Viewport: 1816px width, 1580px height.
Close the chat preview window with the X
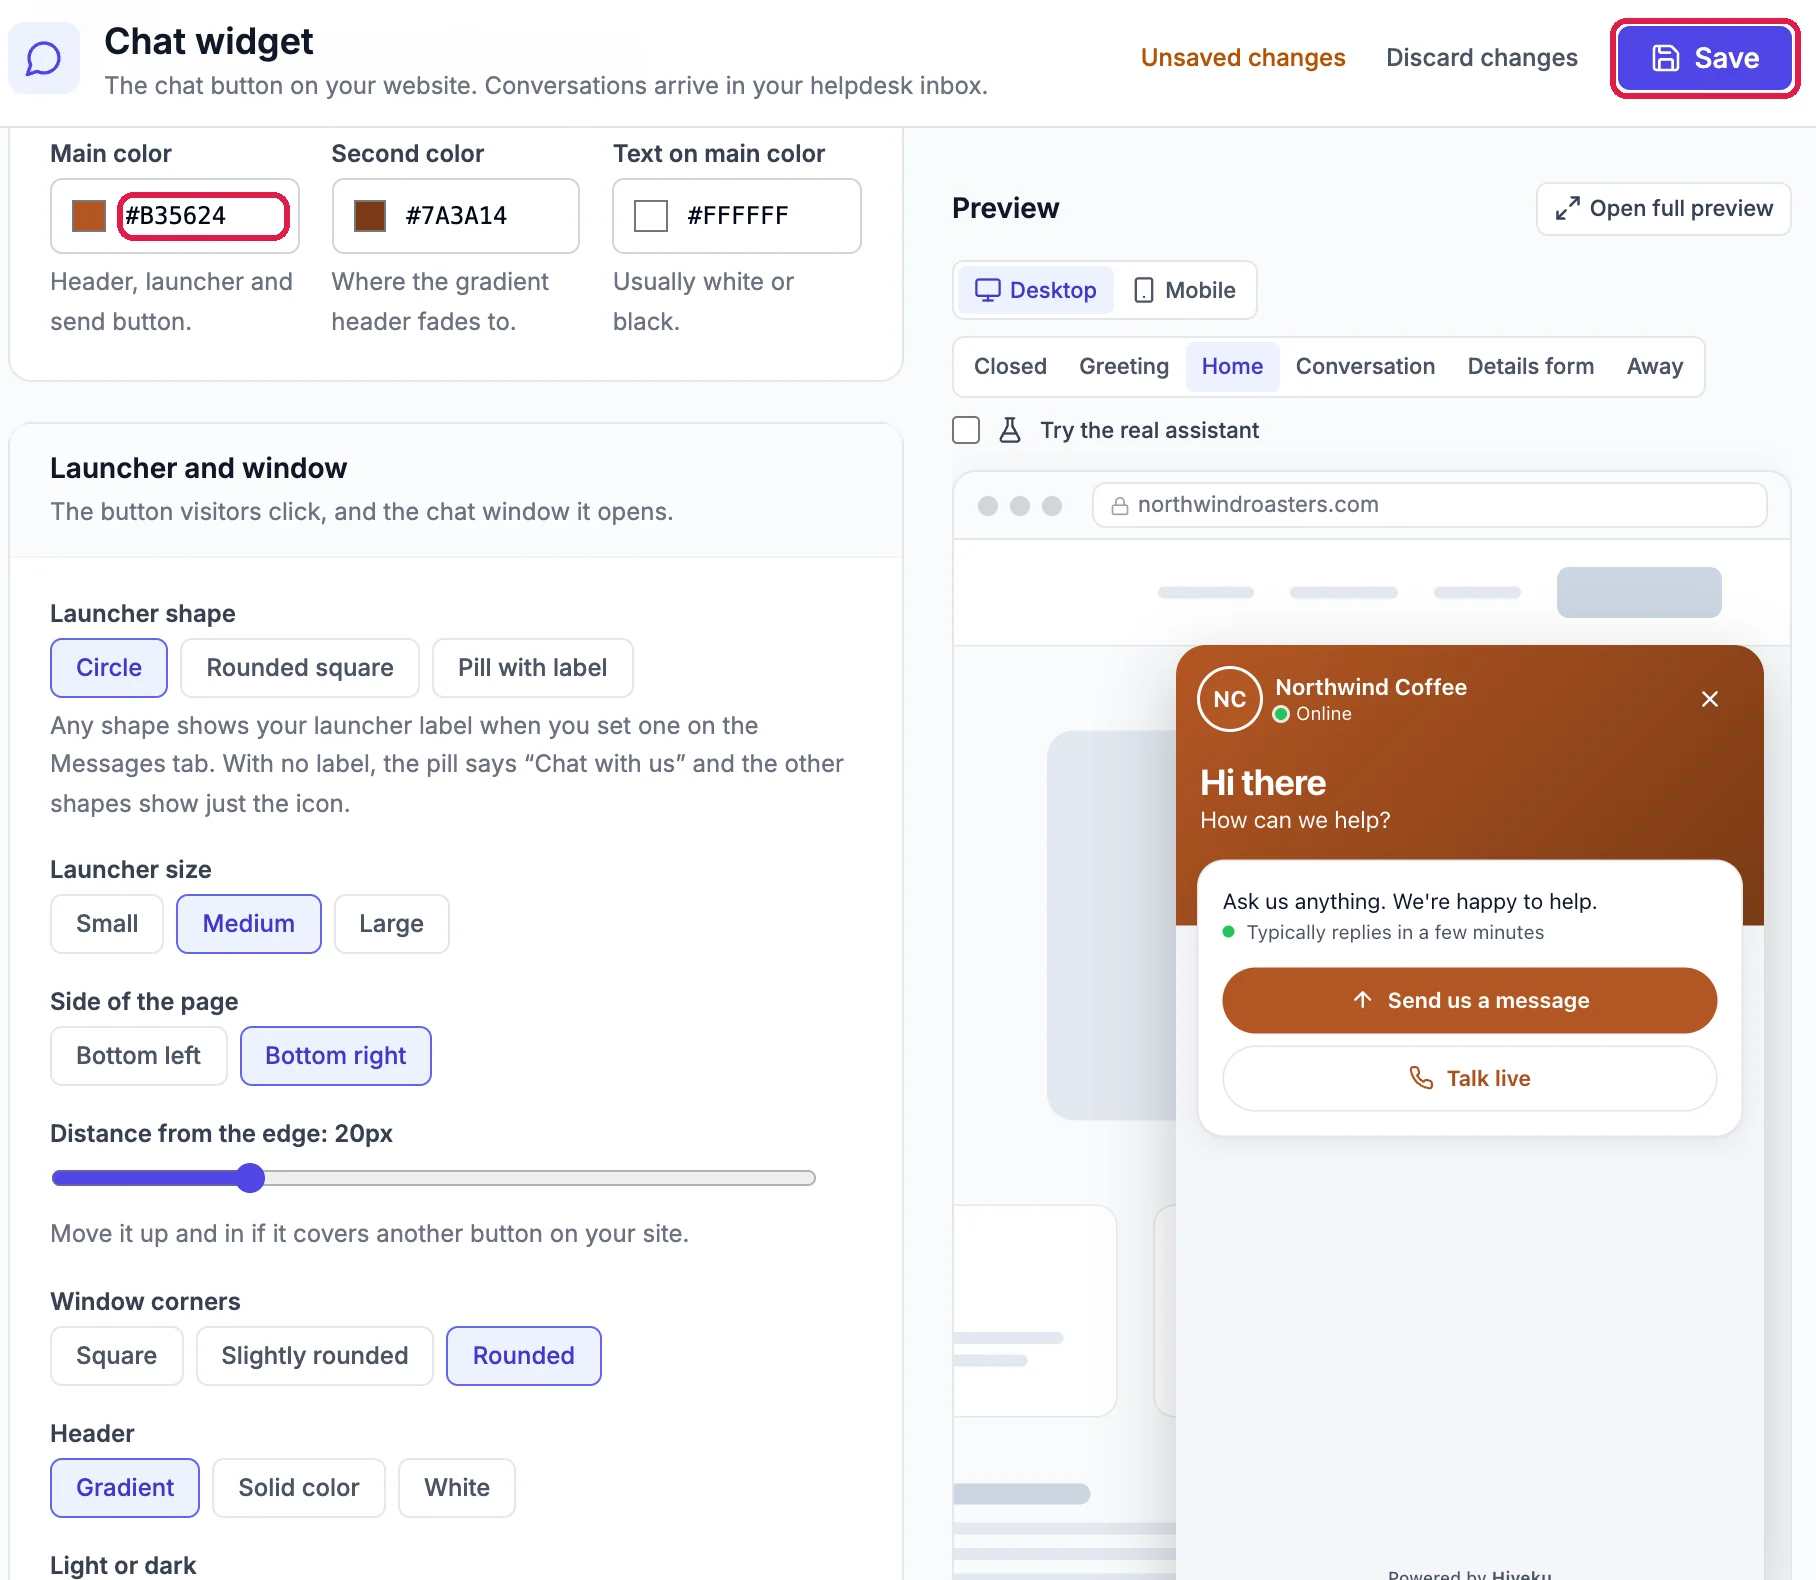click(1710, 699)
